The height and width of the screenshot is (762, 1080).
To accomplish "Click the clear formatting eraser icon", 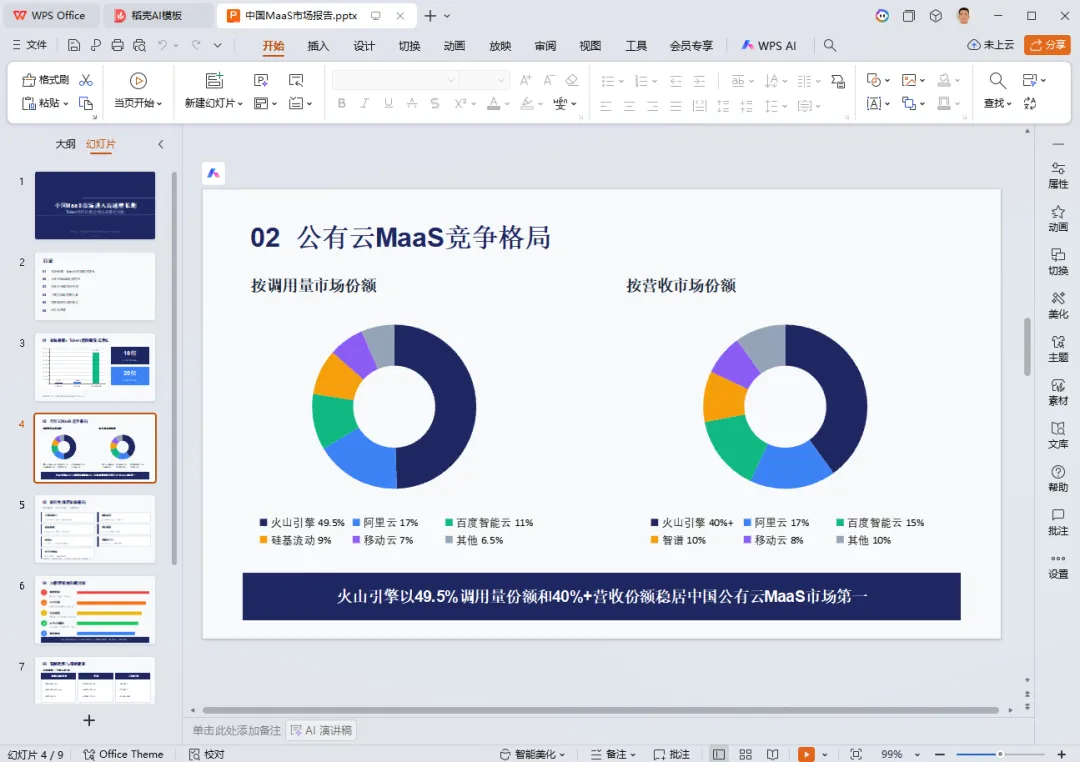I will pos(572,80).
